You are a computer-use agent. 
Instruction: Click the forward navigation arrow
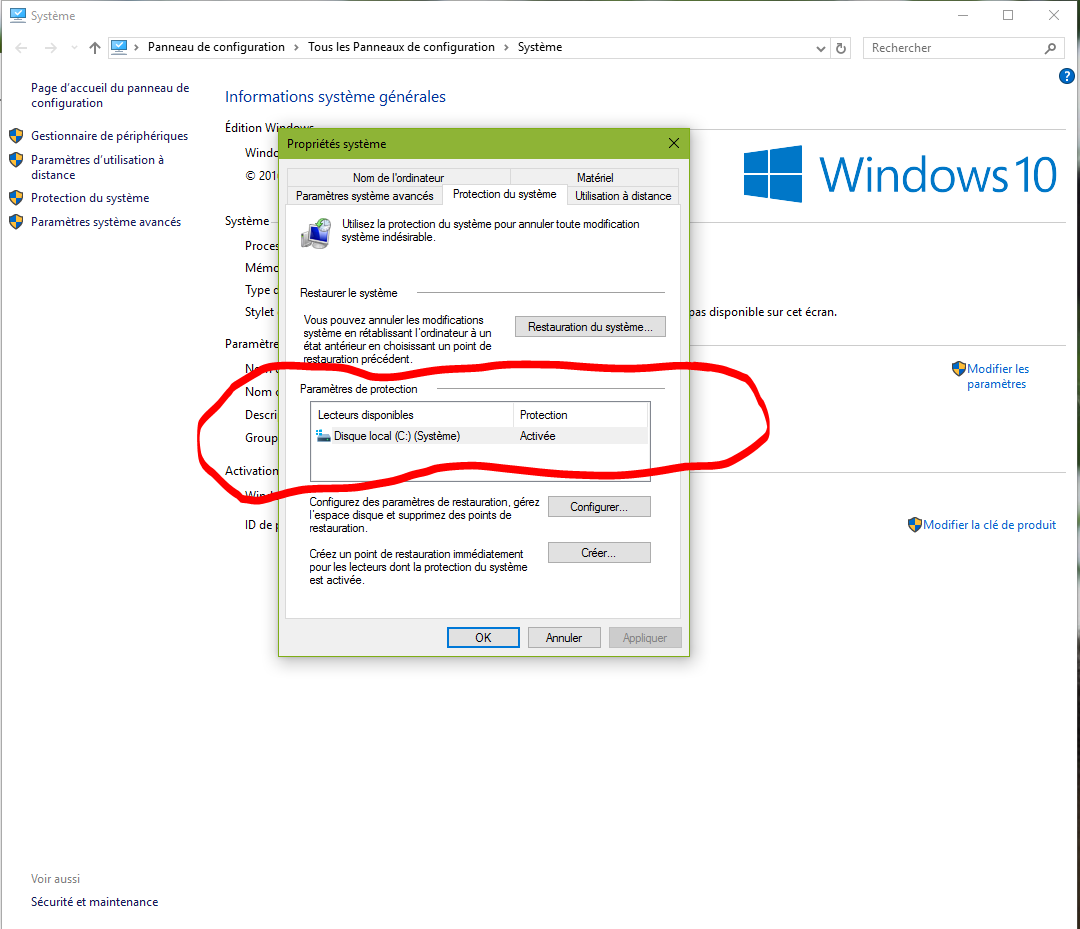coord(50,48)
